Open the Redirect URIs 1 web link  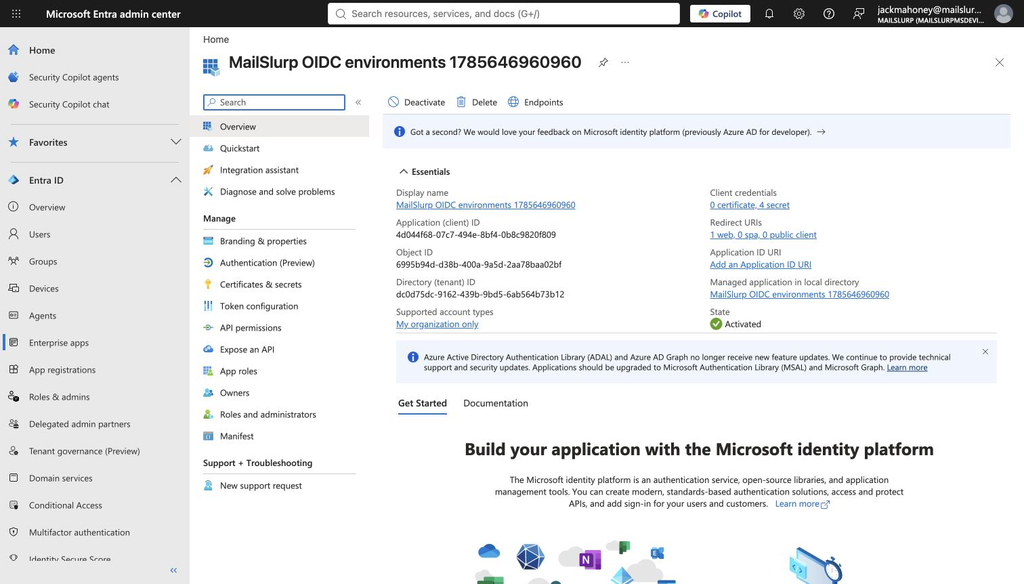coord(763,235)
